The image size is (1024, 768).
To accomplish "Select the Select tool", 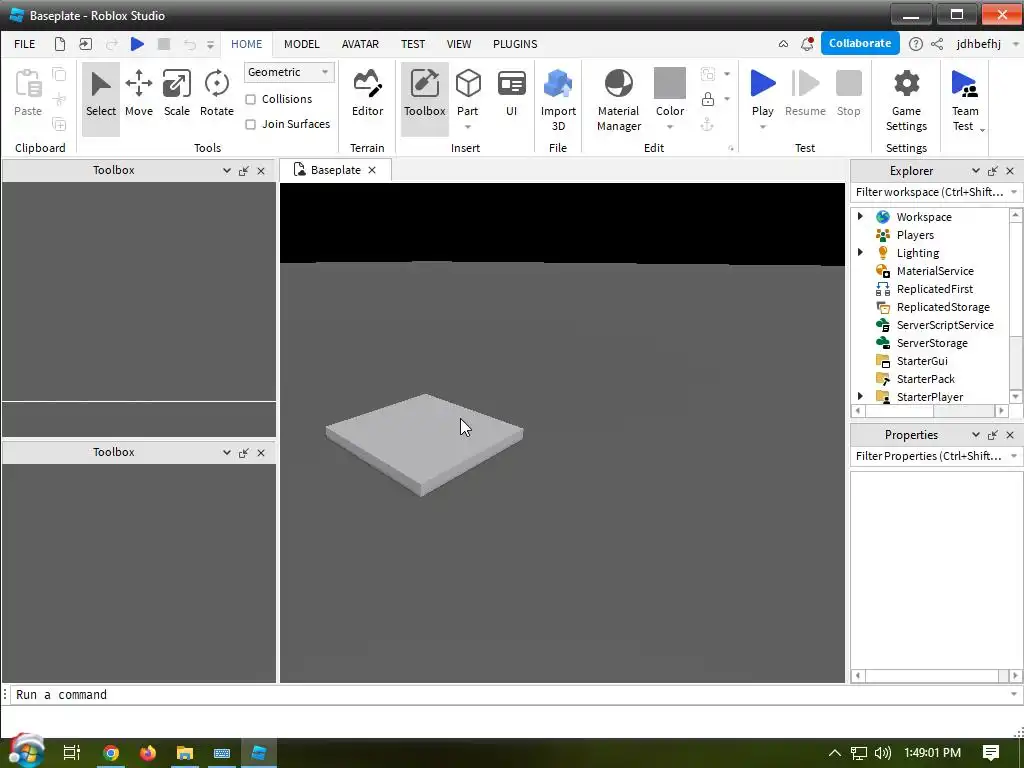I will (x=101, y=98).
